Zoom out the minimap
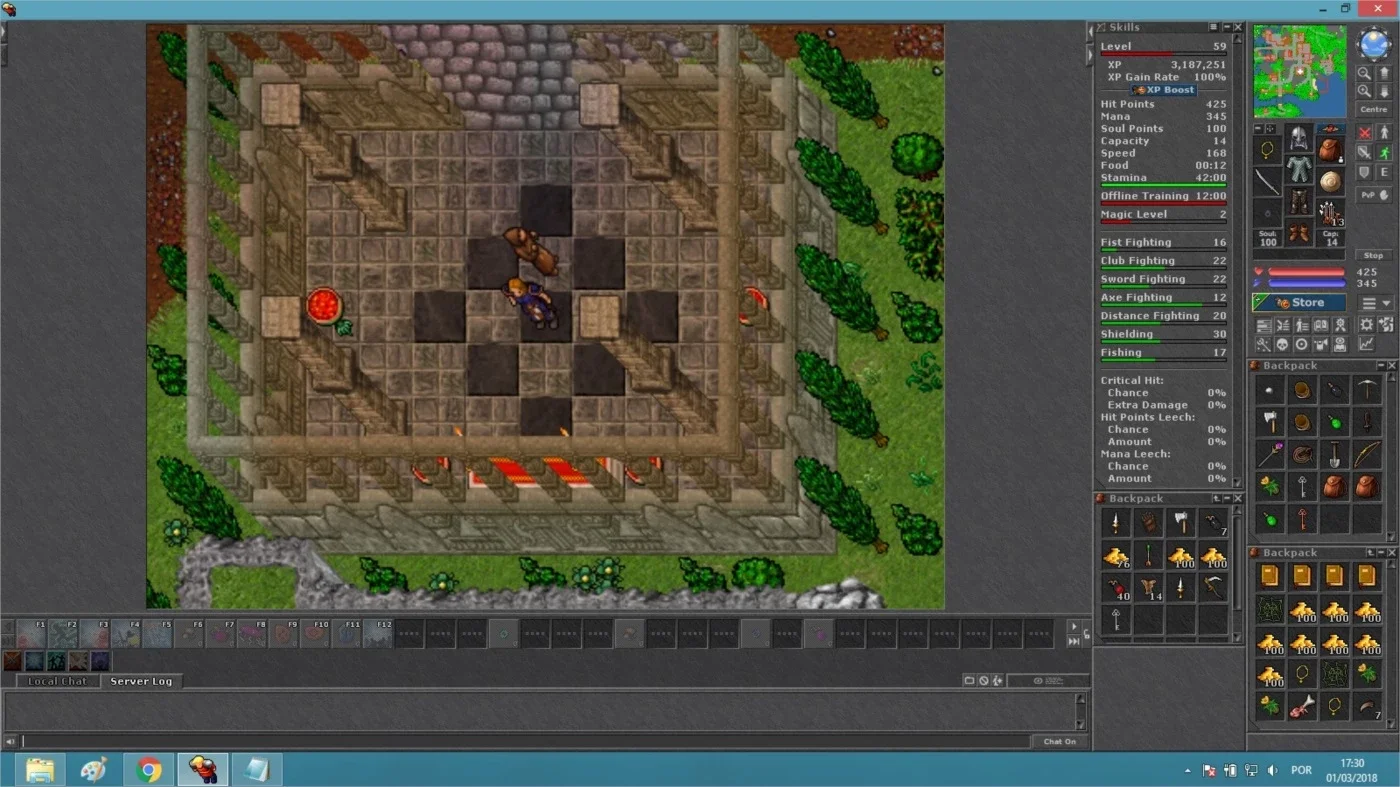This screenshot has width=1400, height=787. click(1365, 73)
